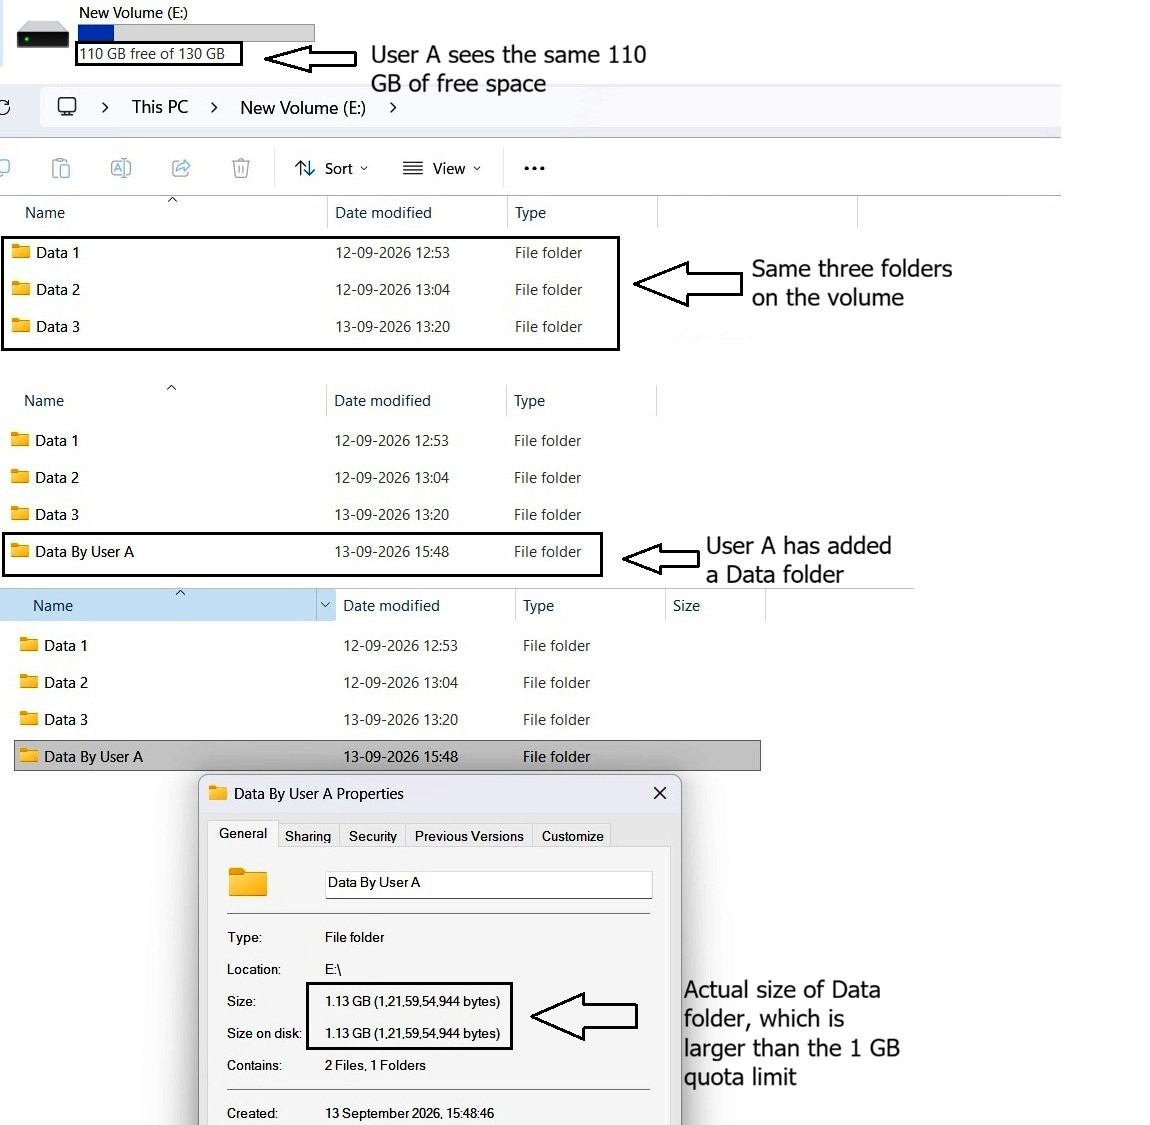Viewport: 1150px width, 1125px height.
Task: Open the View dropdown
Action: (442, 169)
